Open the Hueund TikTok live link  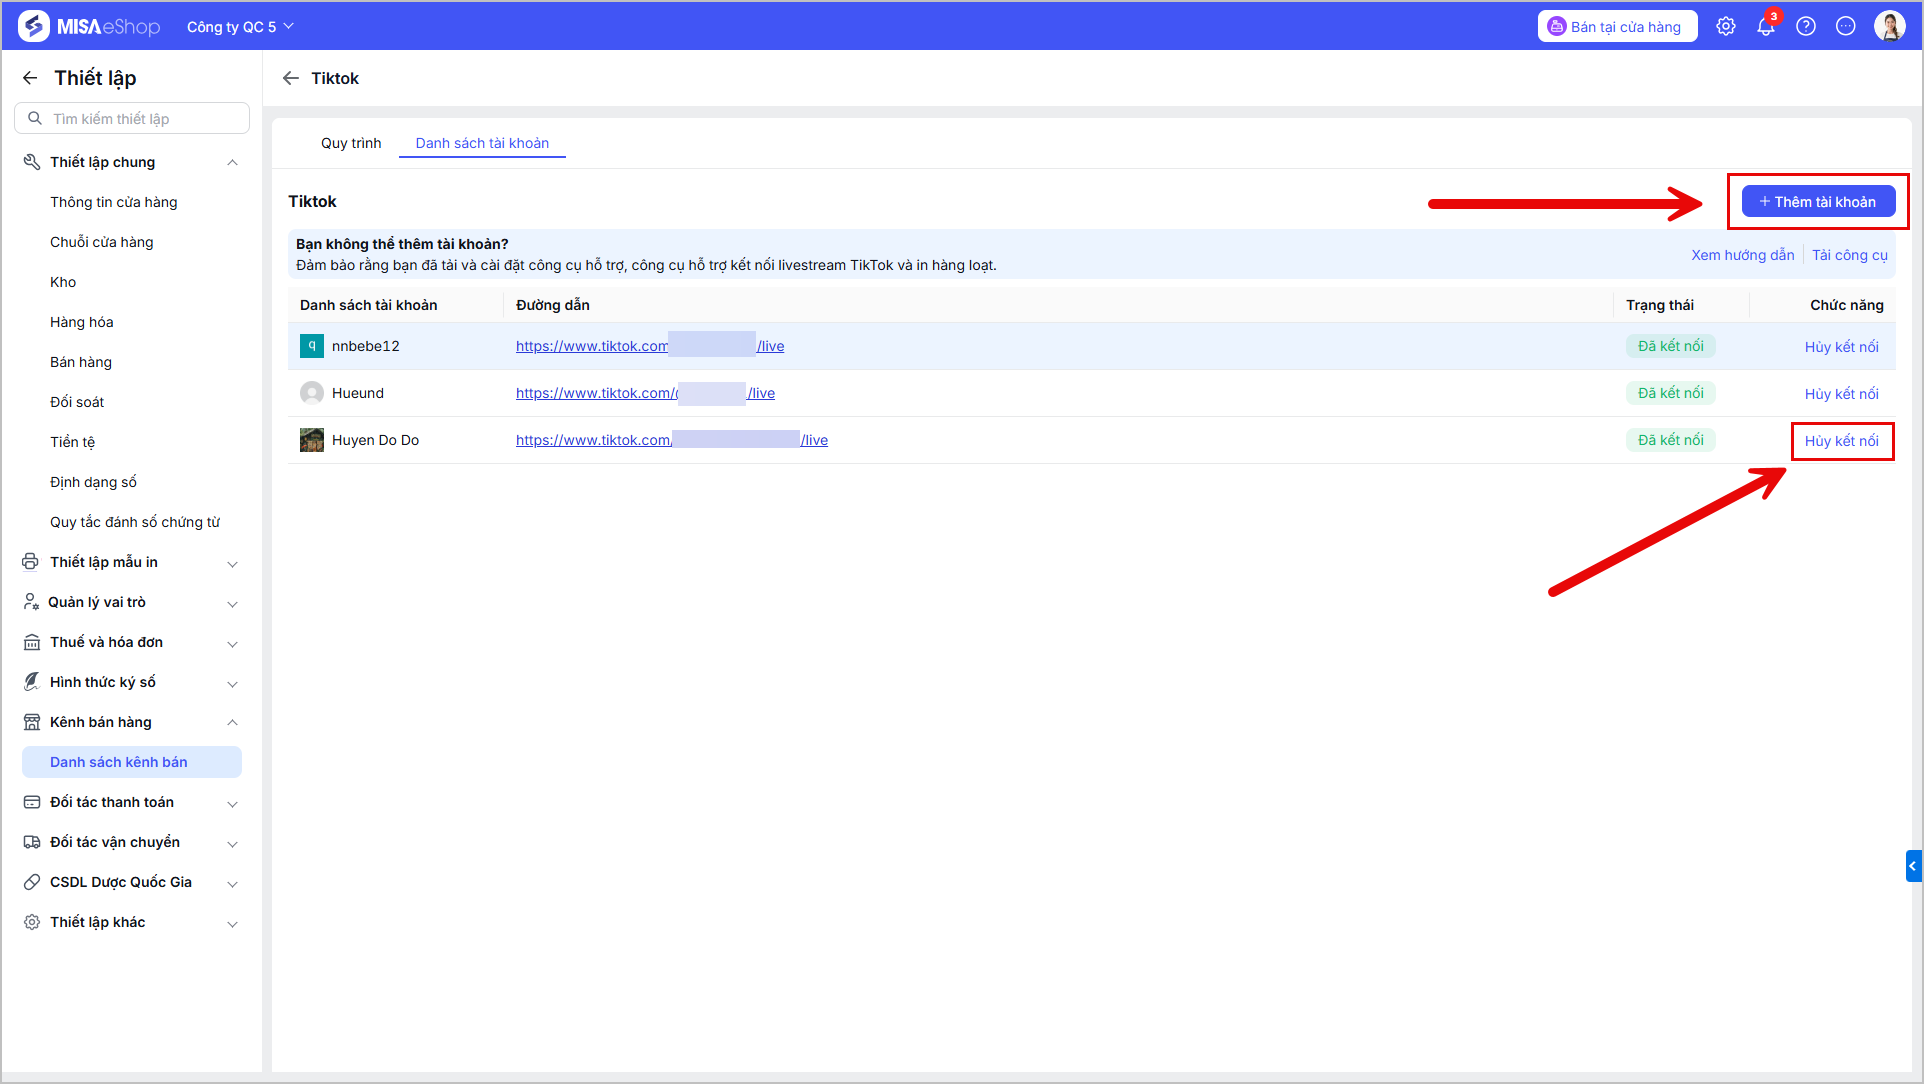pyautogui.click(x=645, y=393)
